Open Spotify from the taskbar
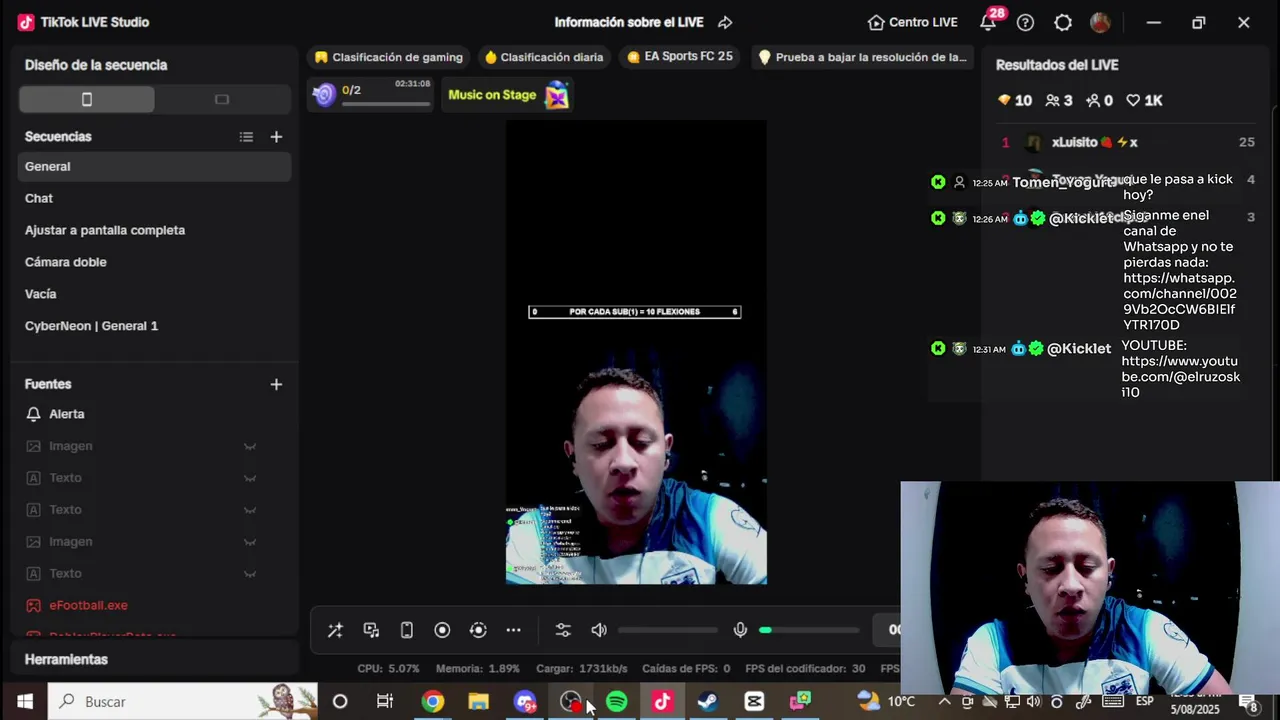Viewport: 1280px width, 720px height. (617, 702)
